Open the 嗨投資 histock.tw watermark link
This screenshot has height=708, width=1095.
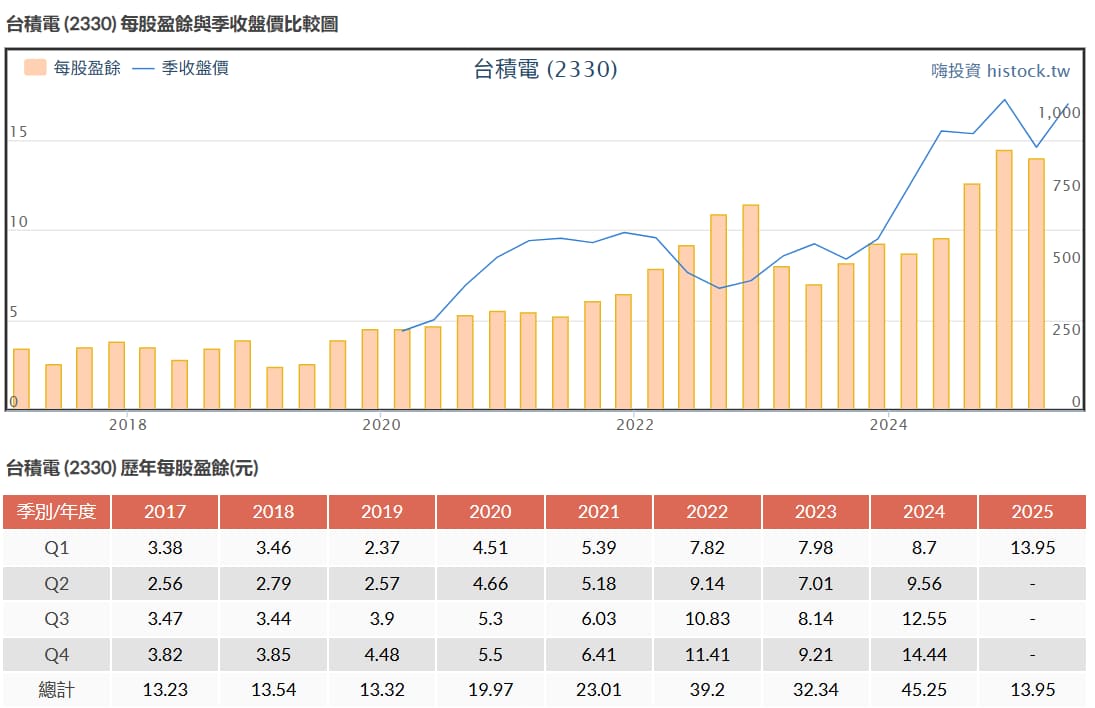coord(1000,71)
